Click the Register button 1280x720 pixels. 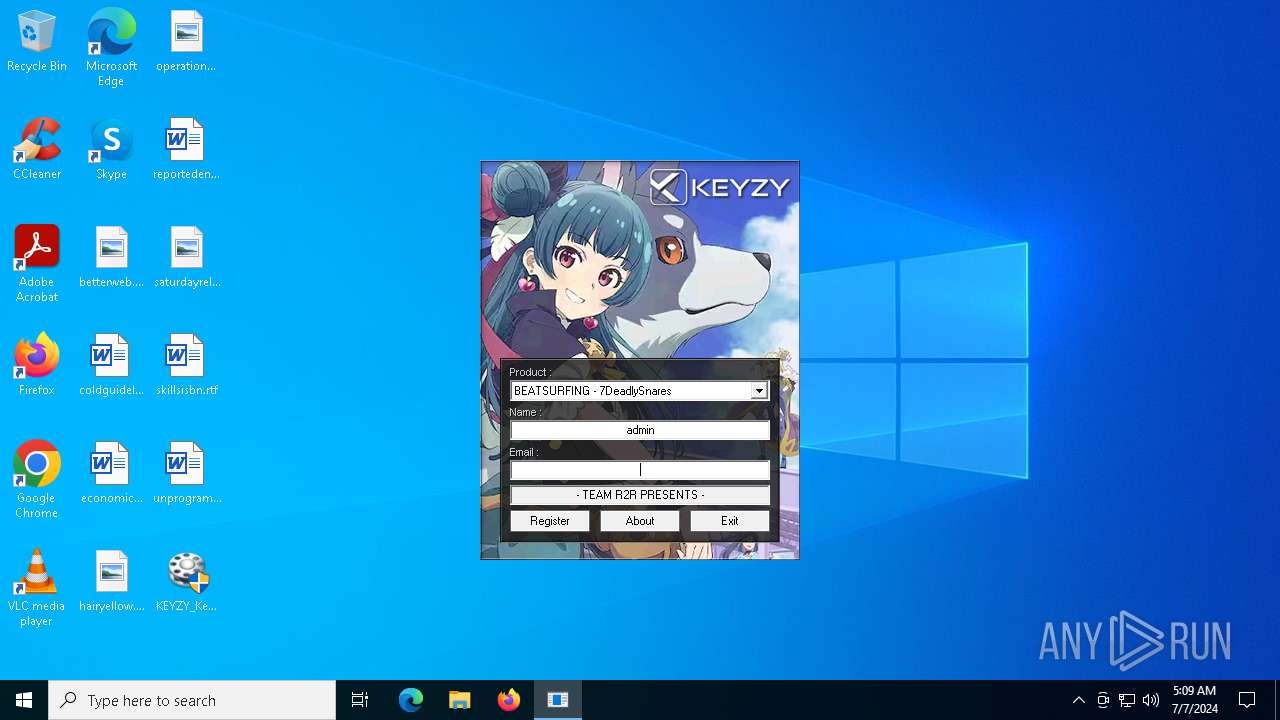(x=550, y=521)
